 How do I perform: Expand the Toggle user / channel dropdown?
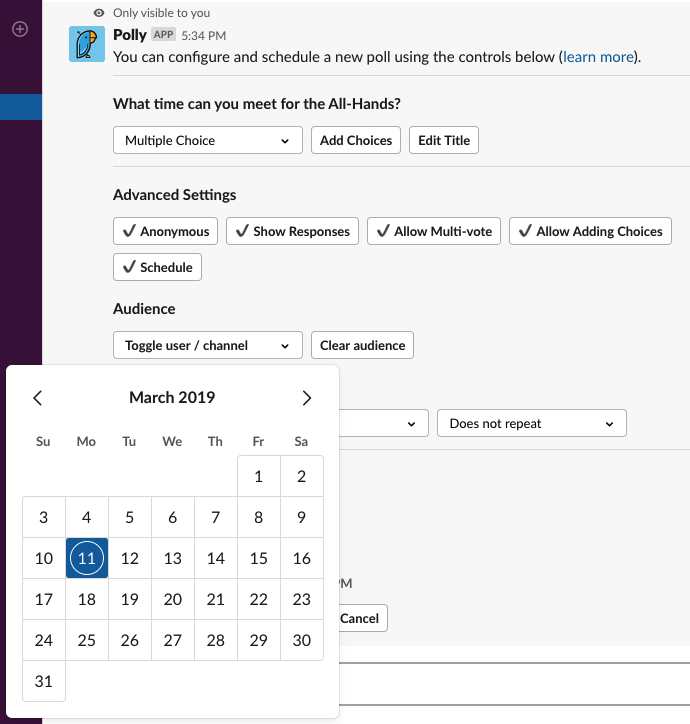click(207, 346)
